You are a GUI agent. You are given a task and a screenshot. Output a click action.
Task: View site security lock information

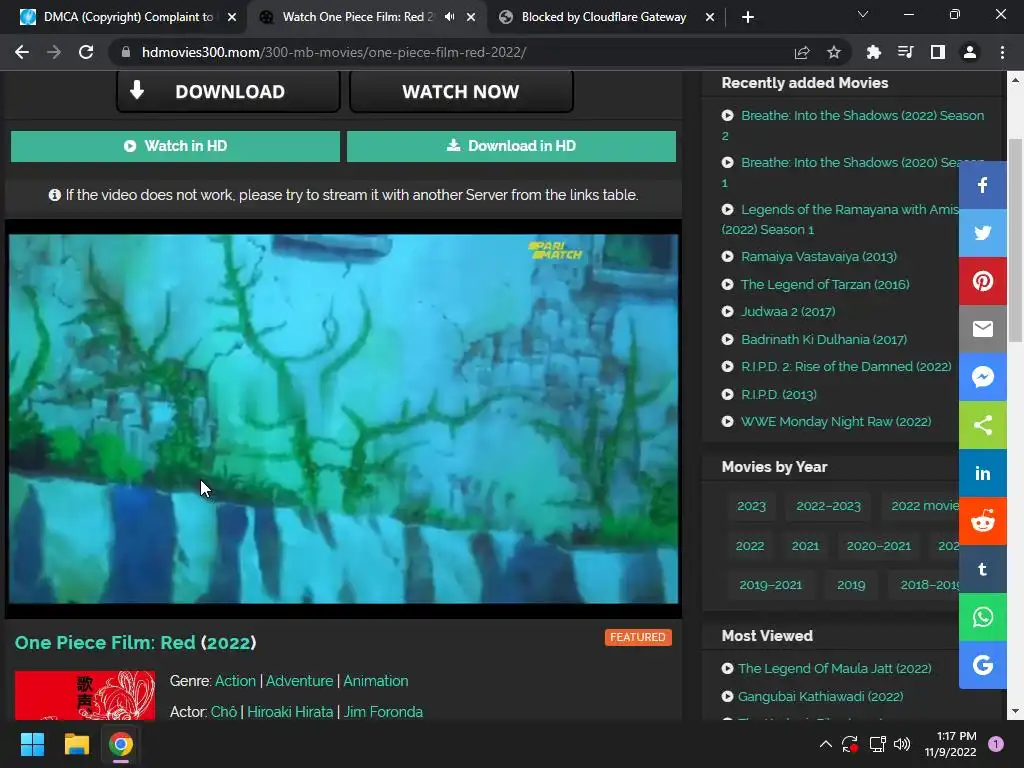(126, 52)
